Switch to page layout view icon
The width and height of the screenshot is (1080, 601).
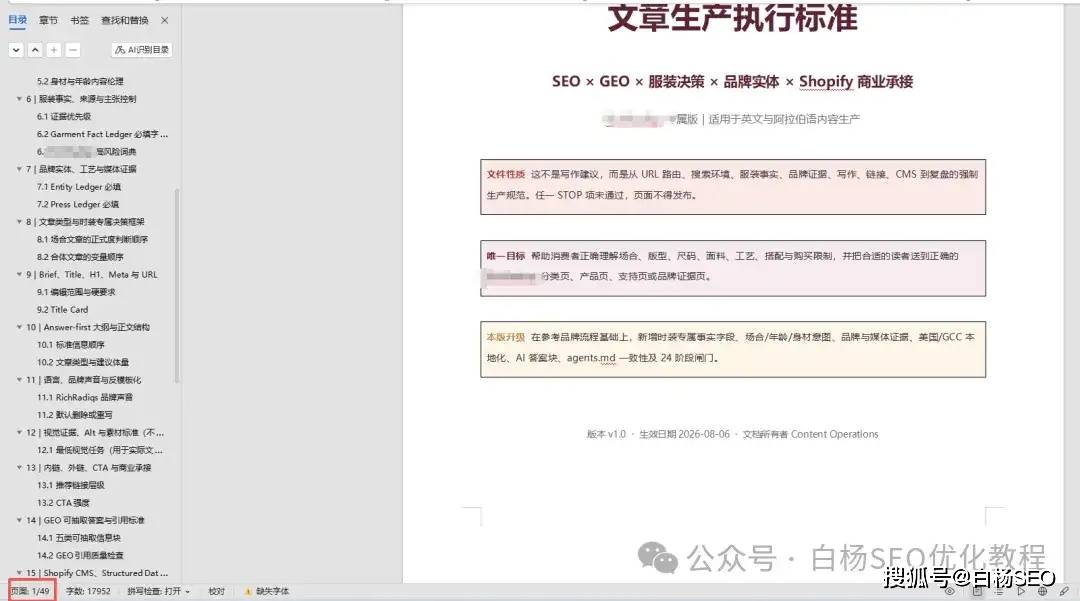point(977,591)
